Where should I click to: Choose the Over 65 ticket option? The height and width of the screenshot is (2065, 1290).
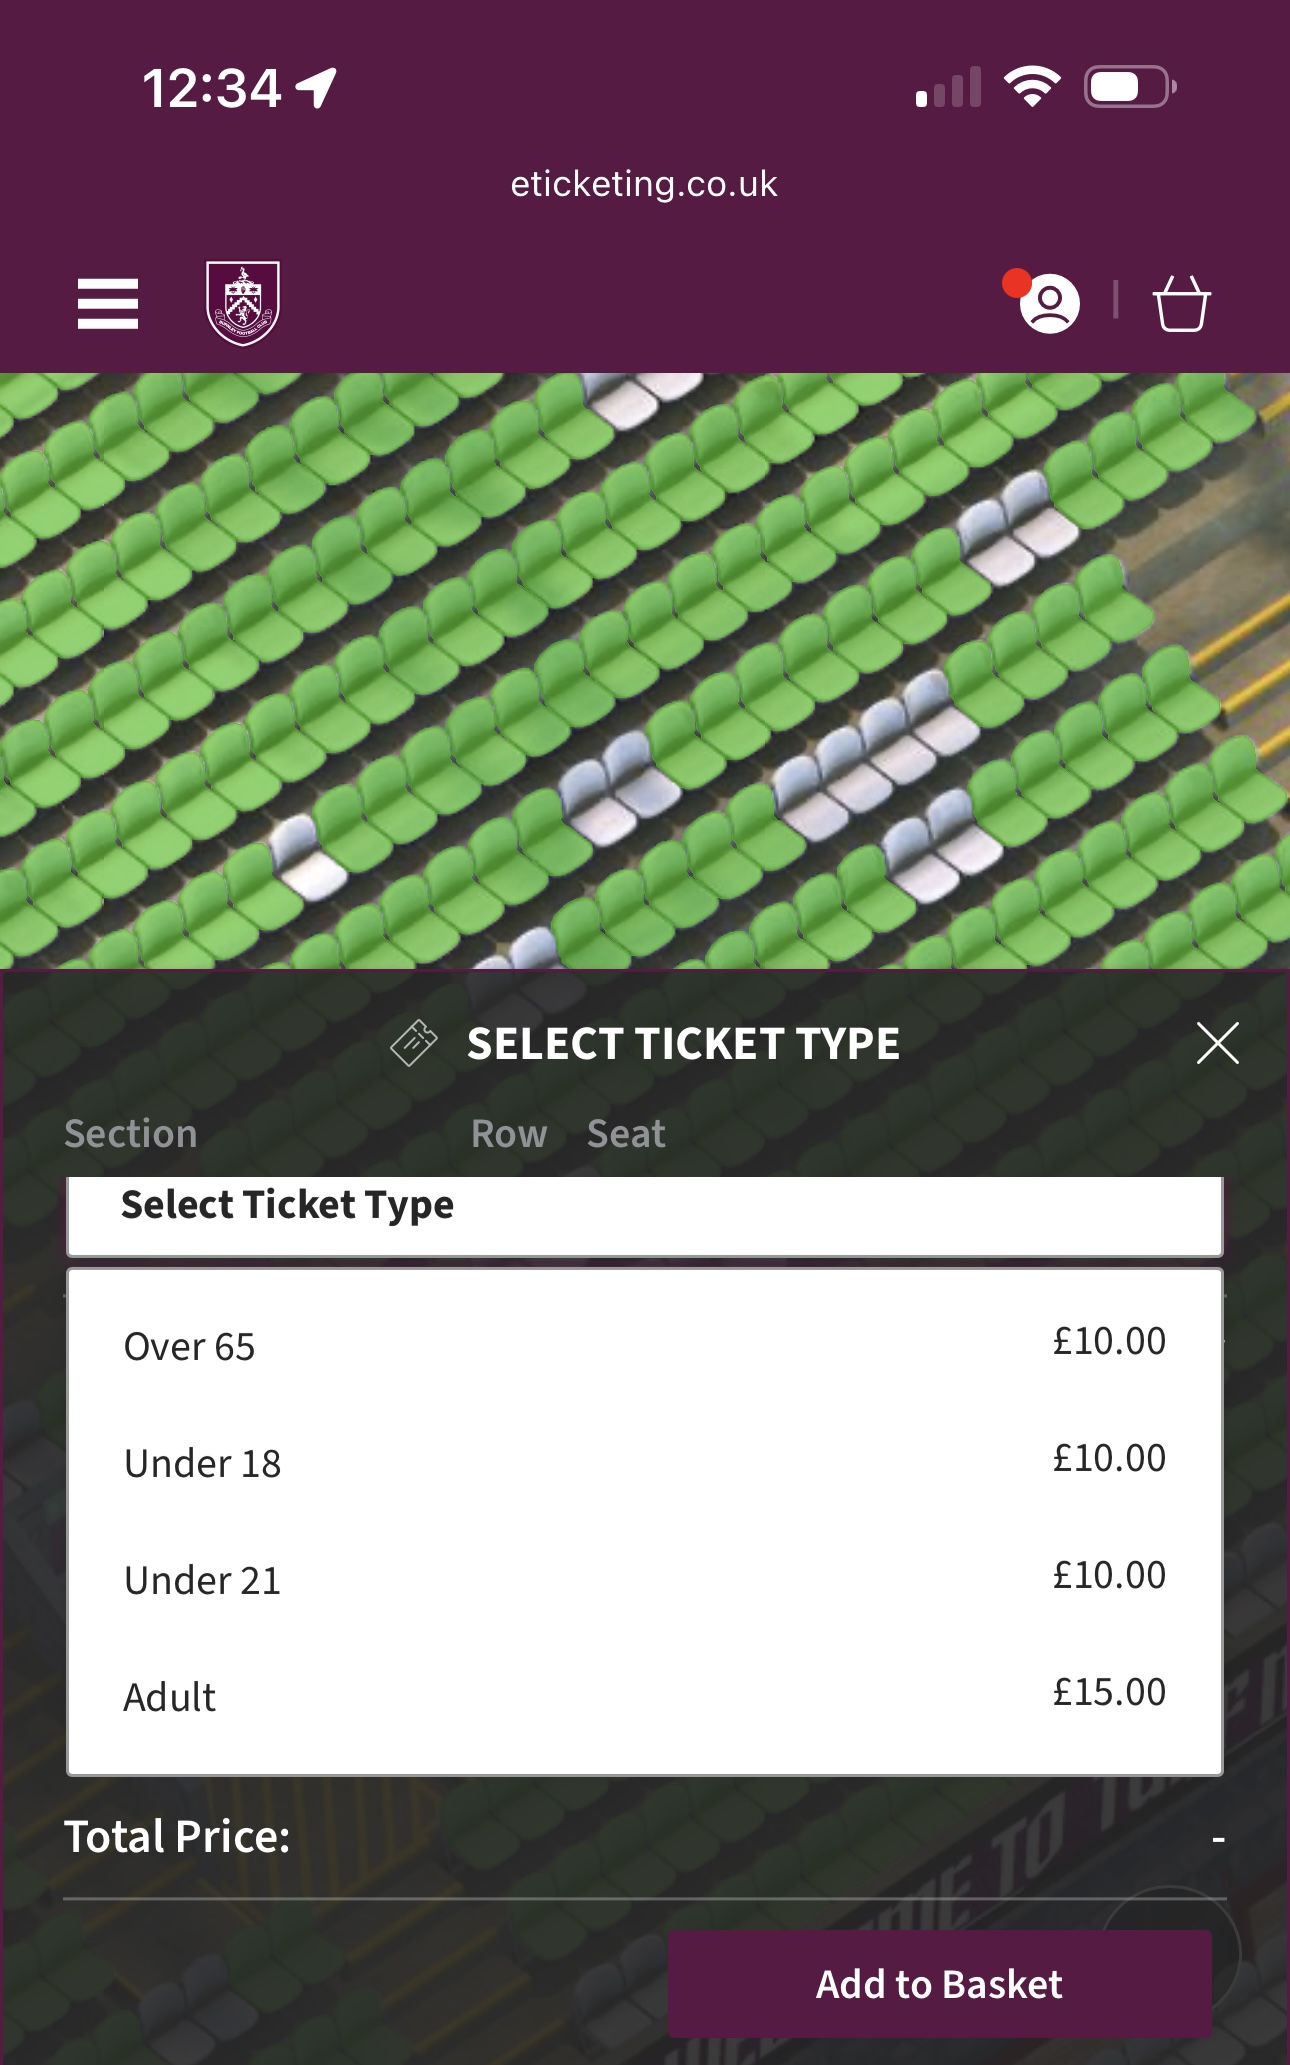[645, 1345]
